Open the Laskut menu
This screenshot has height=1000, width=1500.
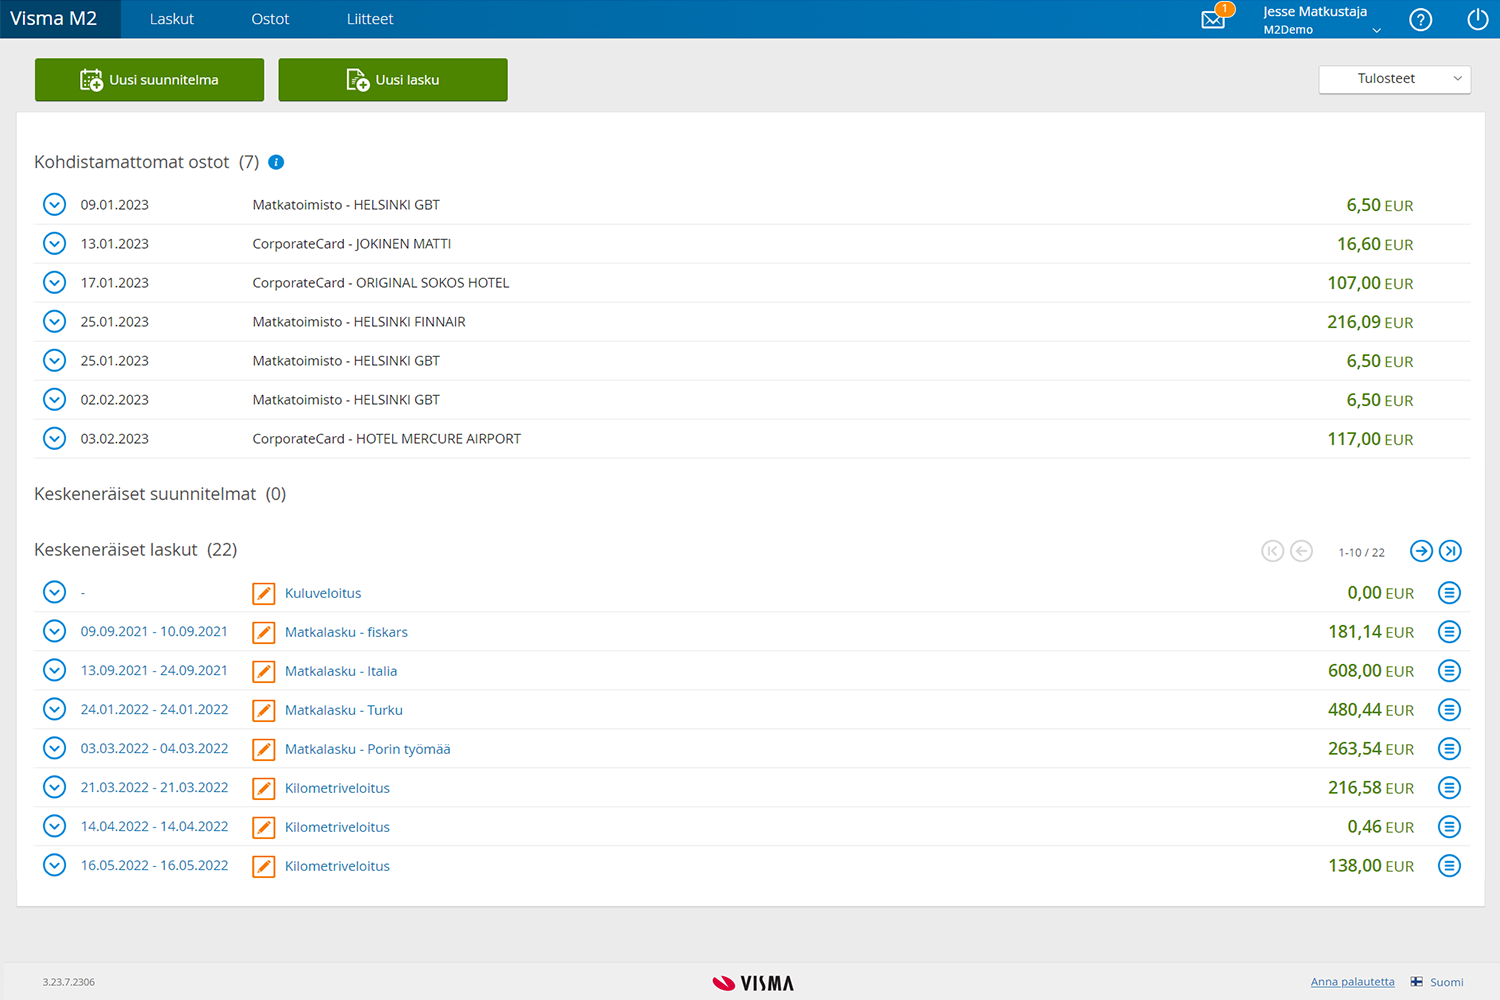click(x=172, y=19)
